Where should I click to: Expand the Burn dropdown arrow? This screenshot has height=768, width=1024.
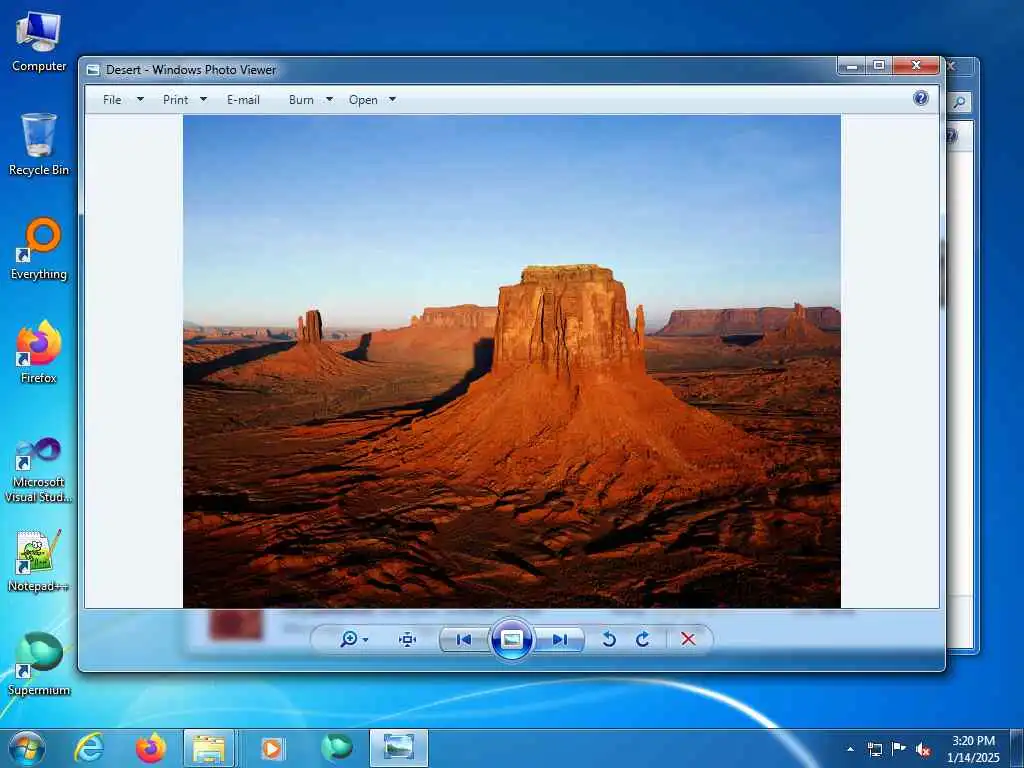(329, 99)
